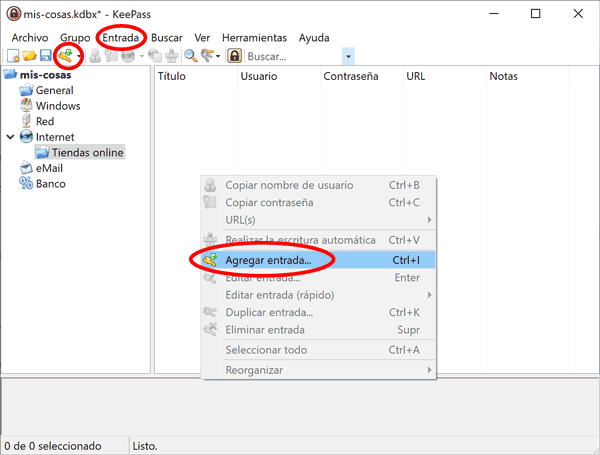
Task: Open the Find magnifying glass tool
Action: click(x=191, y=56)
